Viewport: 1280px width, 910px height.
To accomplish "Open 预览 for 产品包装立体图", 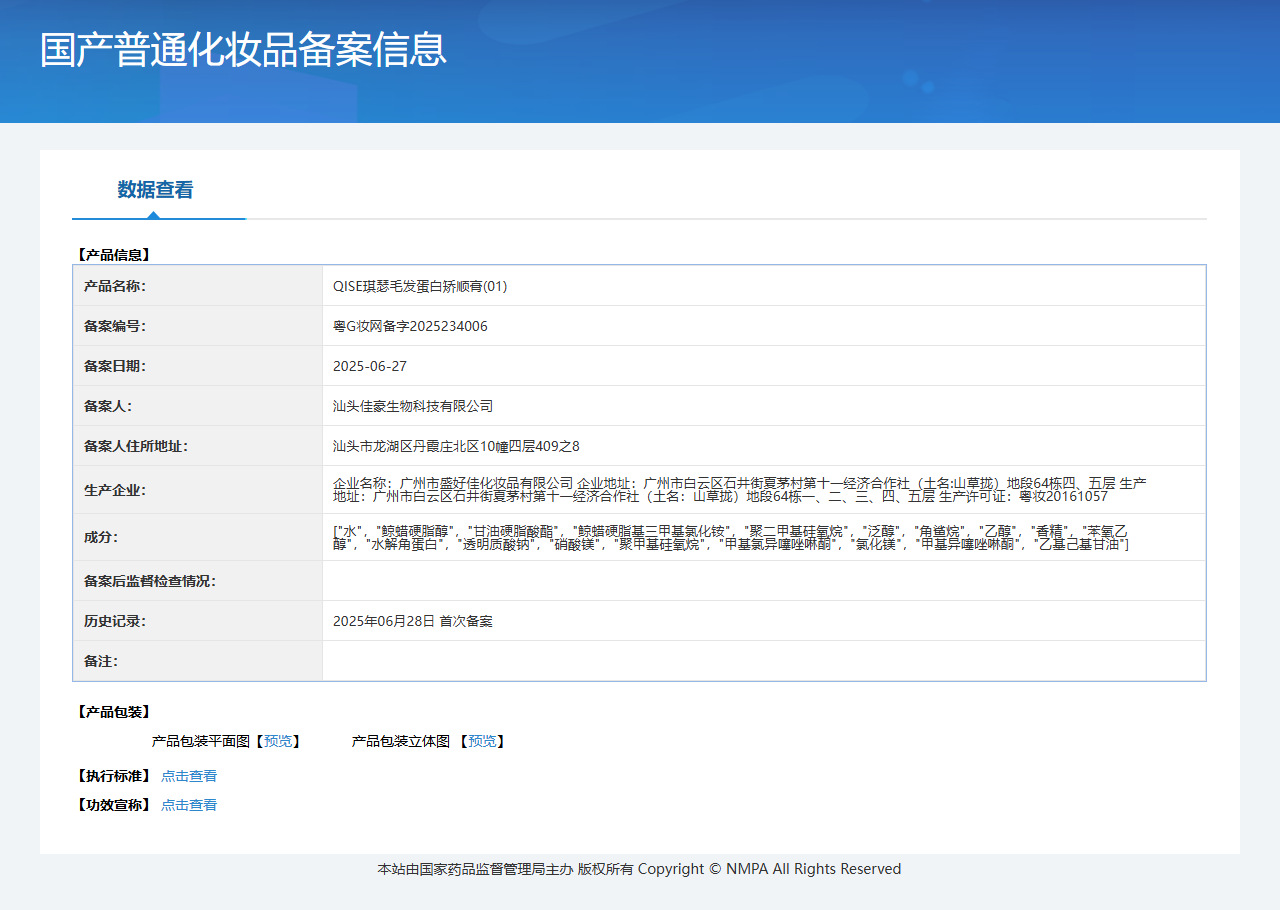I will 484,741.
